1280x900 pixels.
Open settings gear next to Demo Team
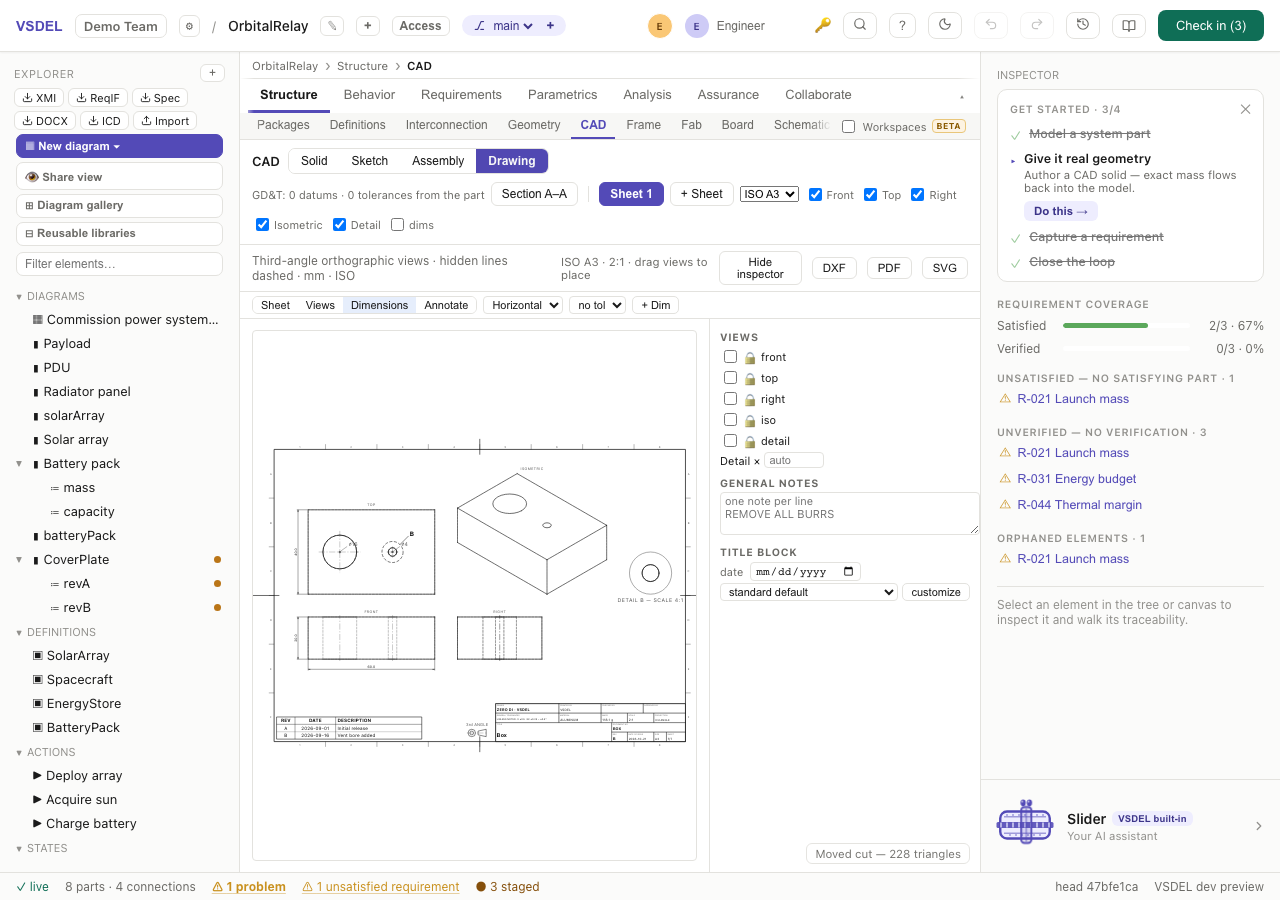(x=189, y=26)
